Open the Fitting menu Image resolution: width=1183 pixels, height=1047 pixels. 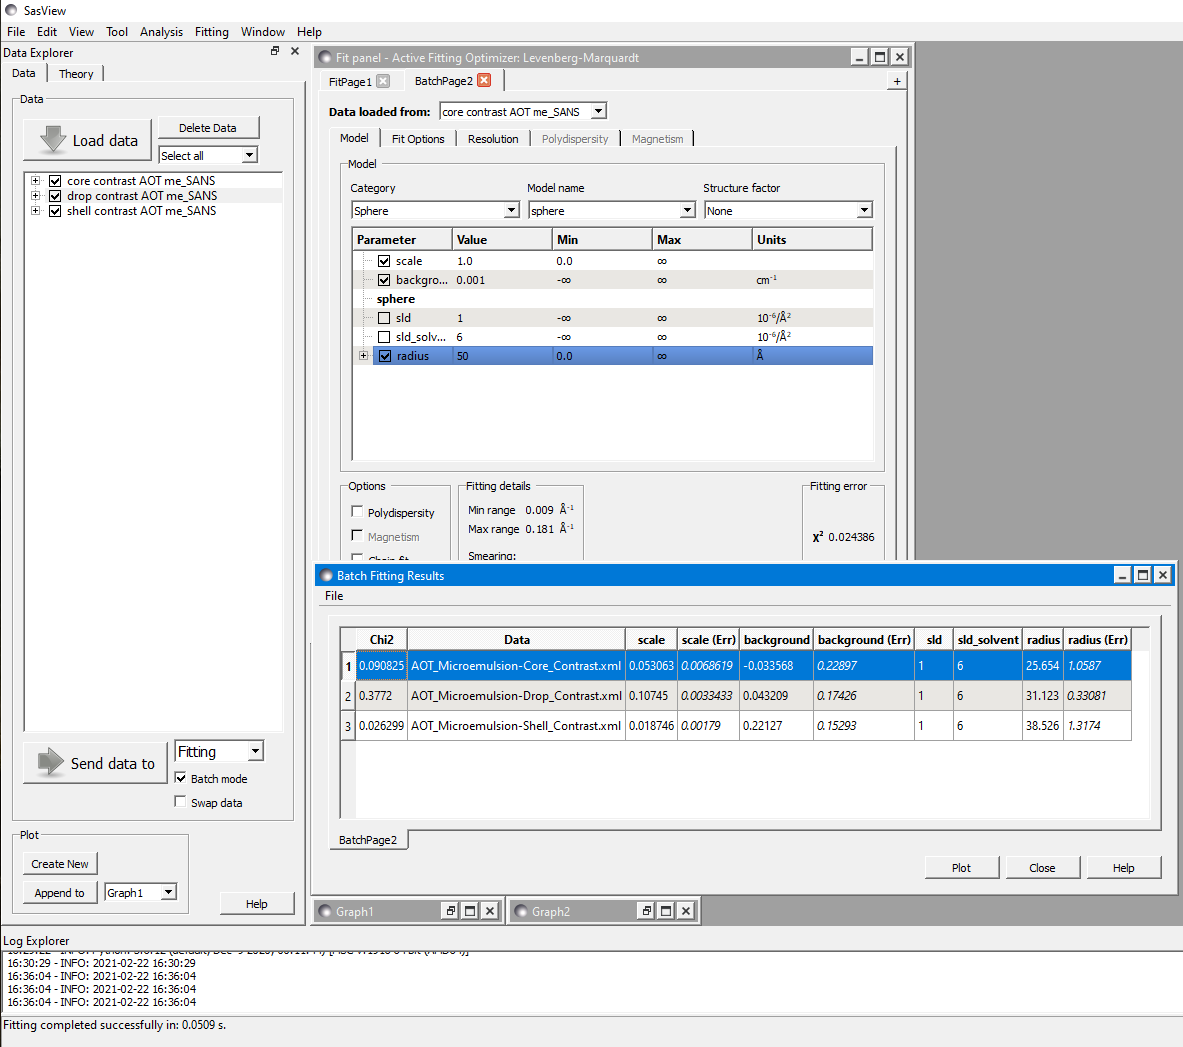coord(212,31)
